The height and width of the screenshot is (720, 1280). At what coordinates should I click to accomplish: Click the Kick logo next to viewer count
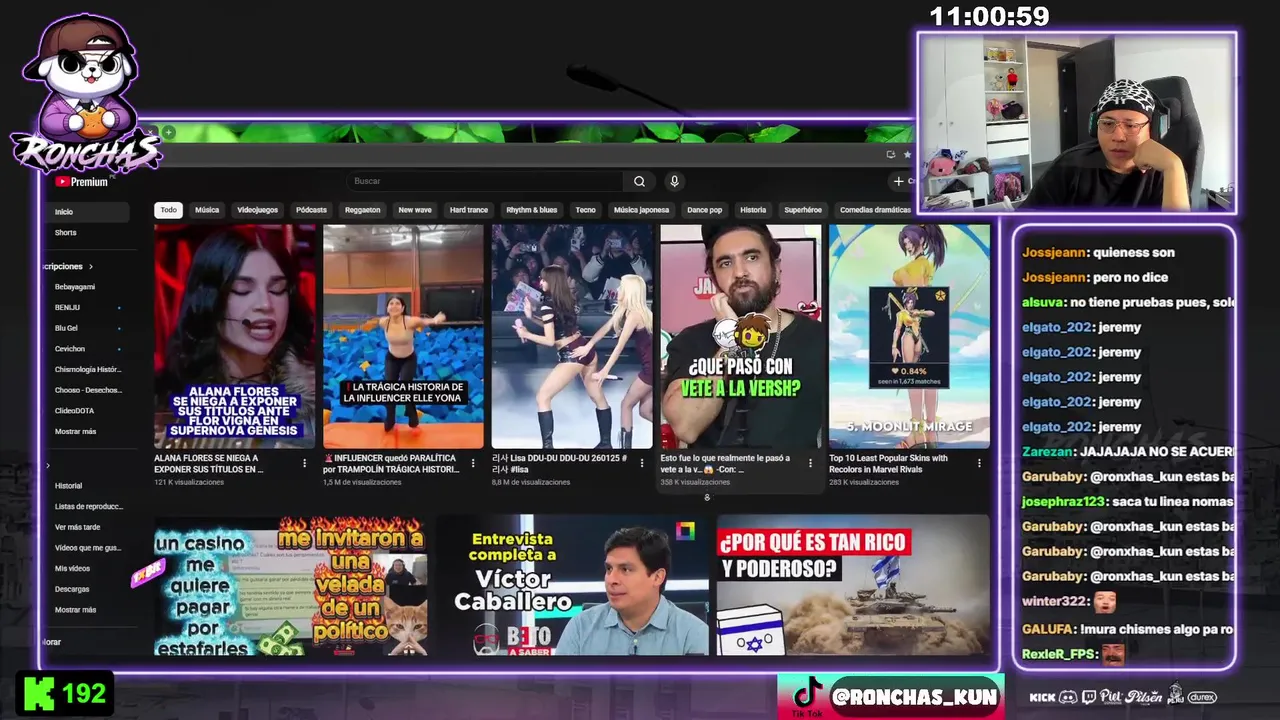click(x=39, y=693)
